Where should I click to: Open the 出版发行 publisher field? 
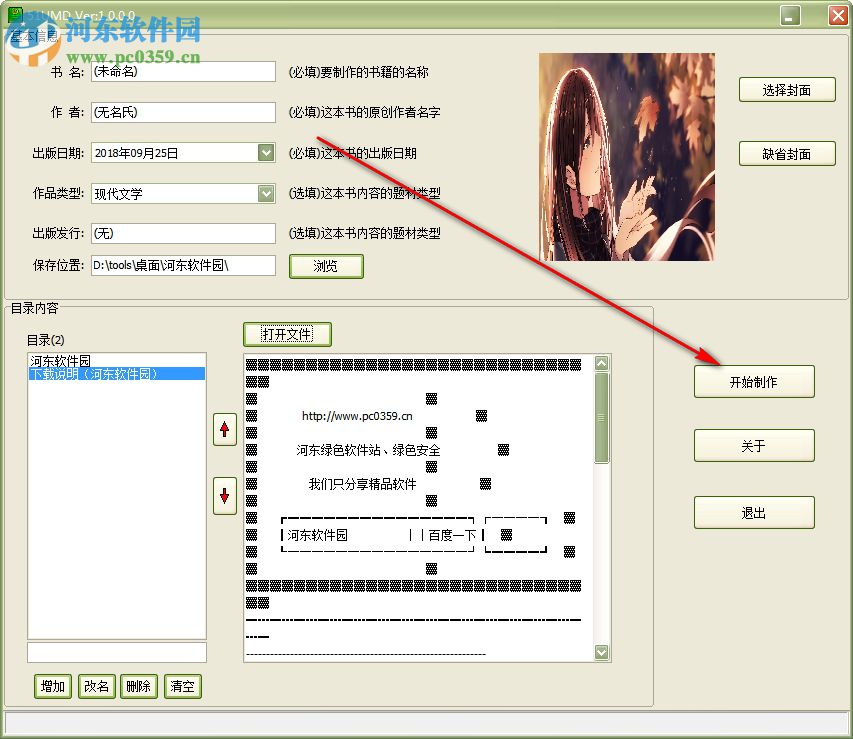183,233
